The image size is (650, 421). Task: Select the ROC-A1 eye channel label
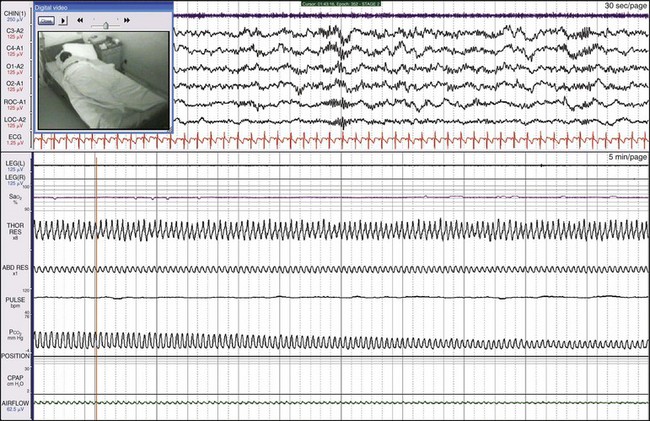[16, 103]
